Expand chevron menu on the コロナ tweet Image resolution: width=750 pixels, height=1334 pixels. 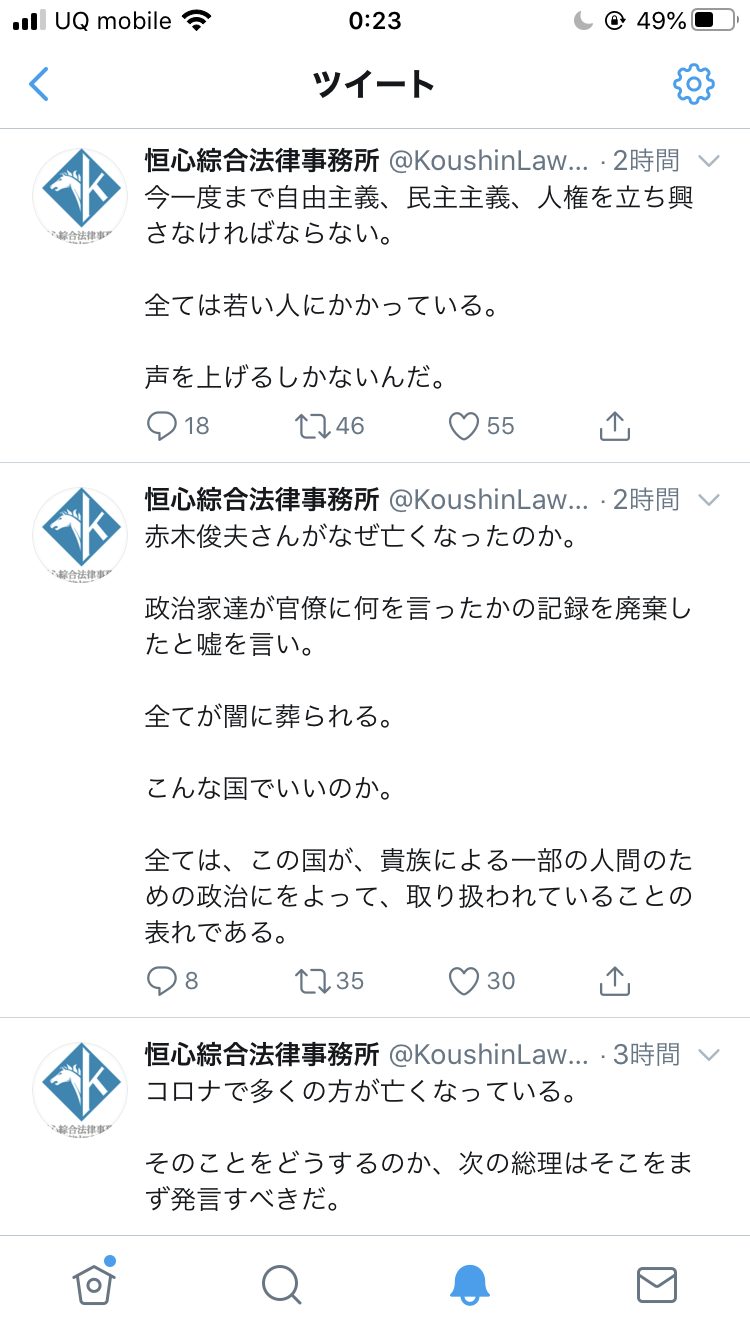coord(708,1054)
